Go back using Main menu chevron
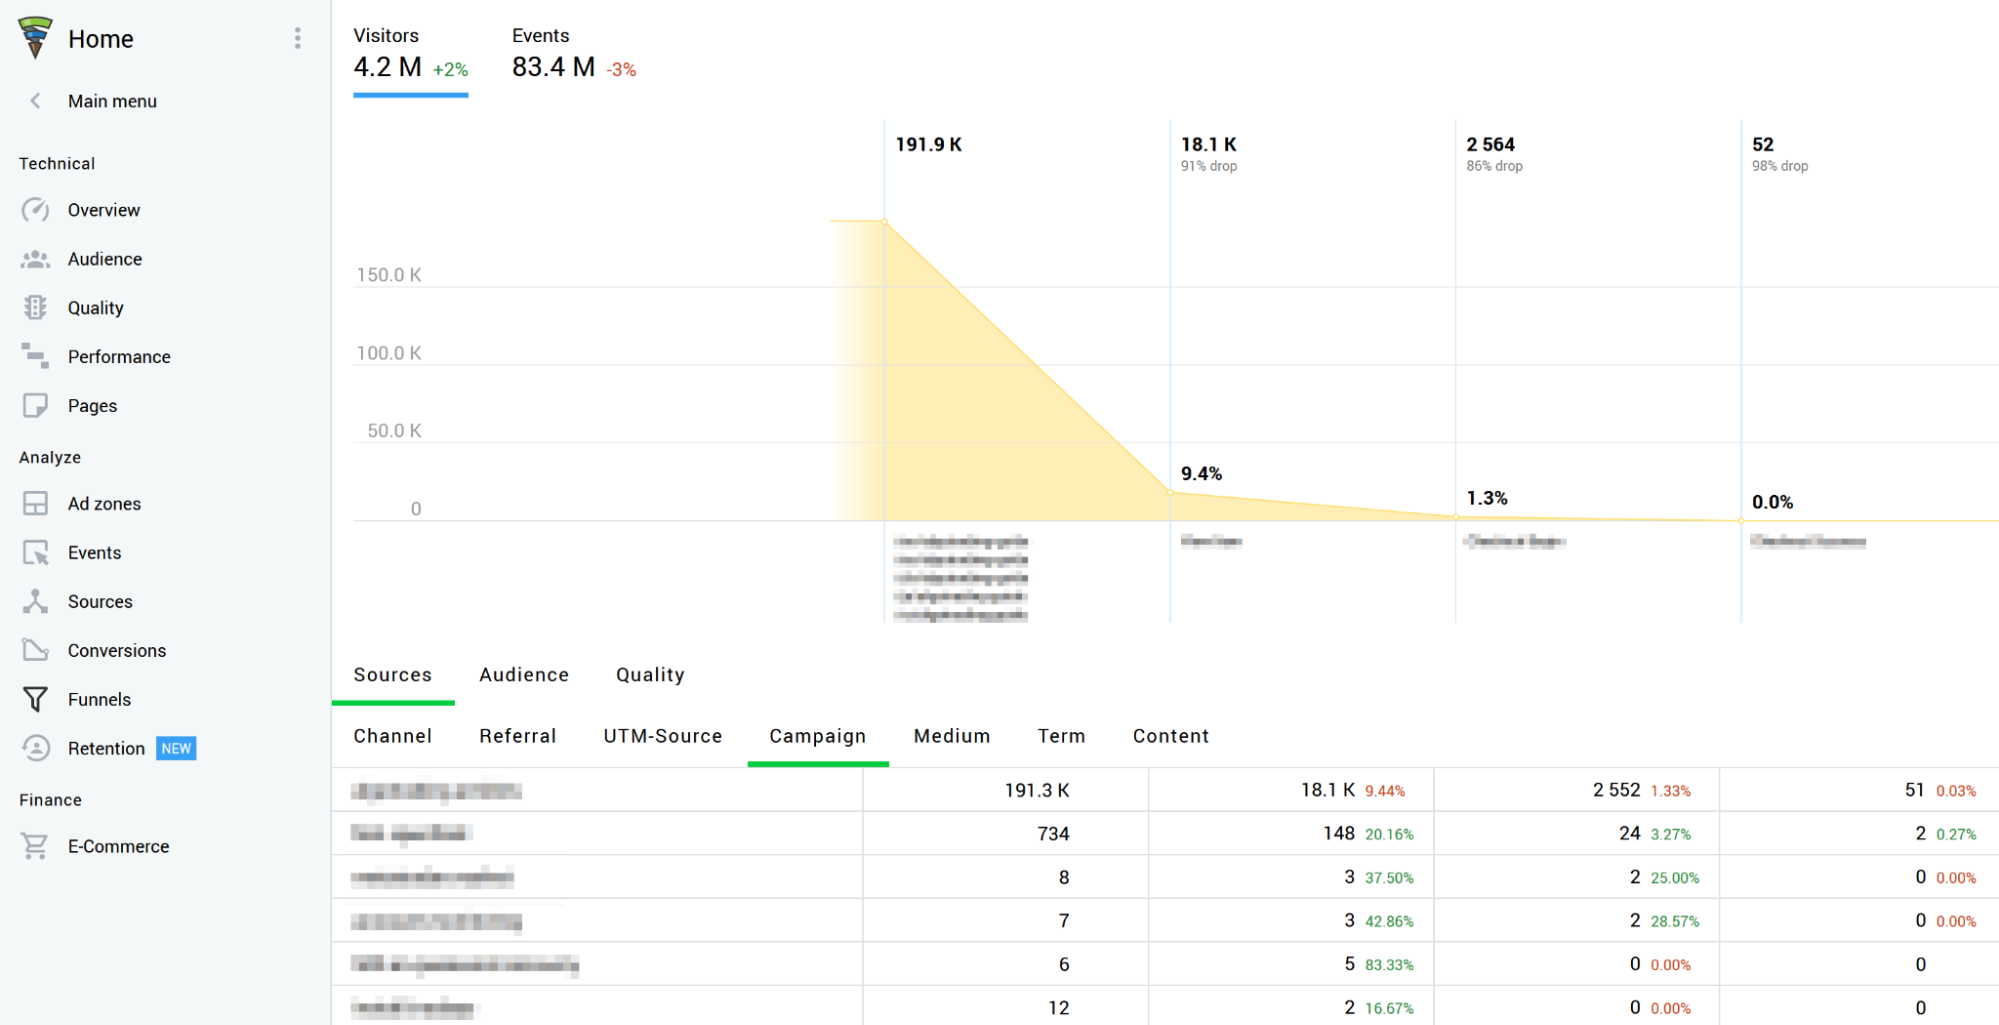The height and width of the screenshot is (1025, 1999). [x=35, y=101]
